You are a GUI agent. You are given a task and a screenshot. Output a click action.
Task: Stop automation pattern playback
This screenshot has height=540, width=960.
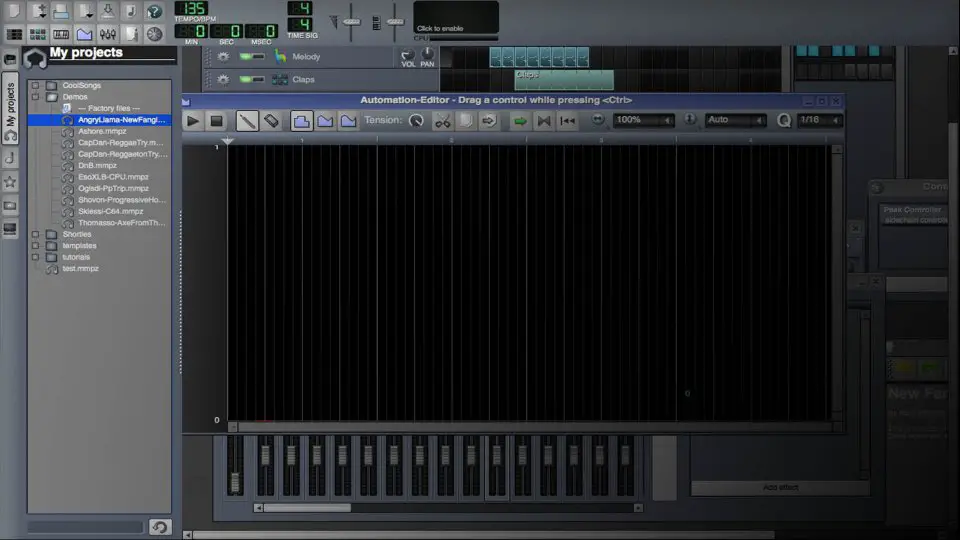(x=216, y=121)
